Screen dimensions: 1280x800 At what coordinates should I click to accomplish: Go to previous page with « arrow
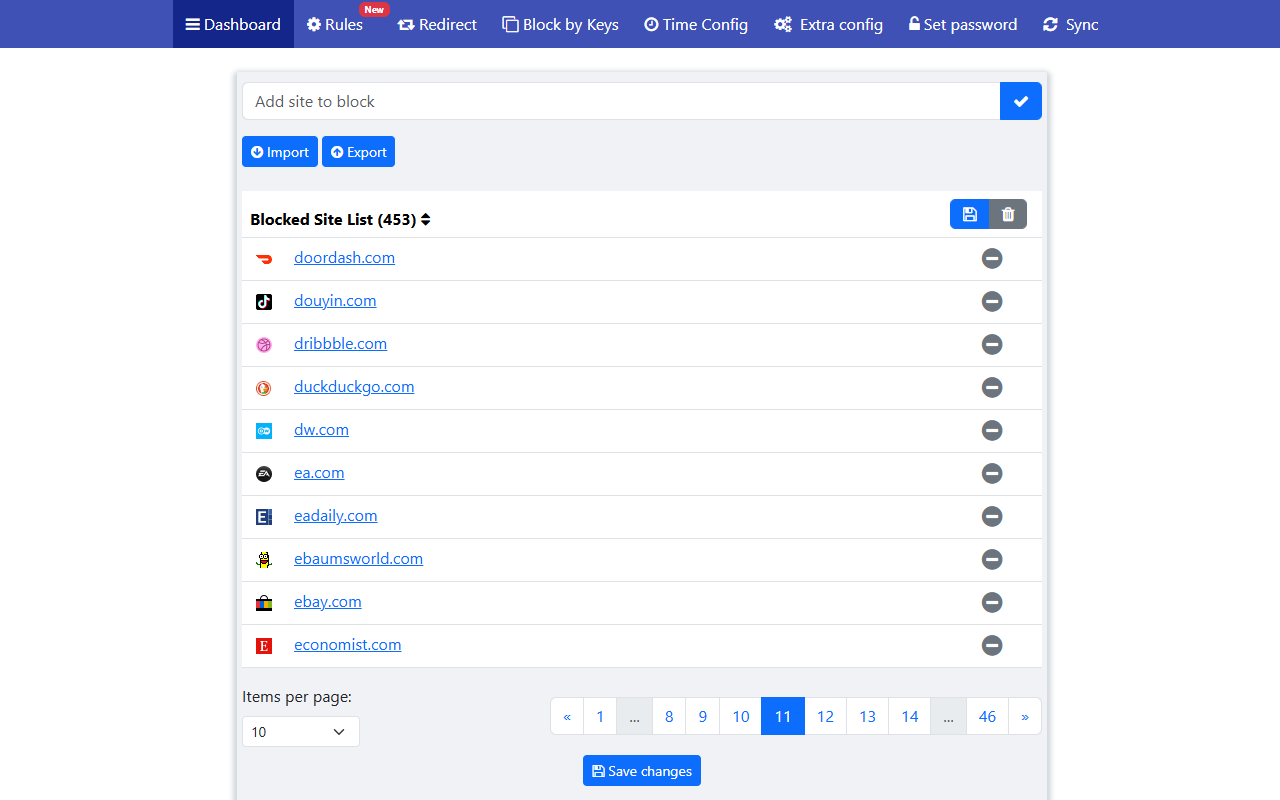point(567,716)
